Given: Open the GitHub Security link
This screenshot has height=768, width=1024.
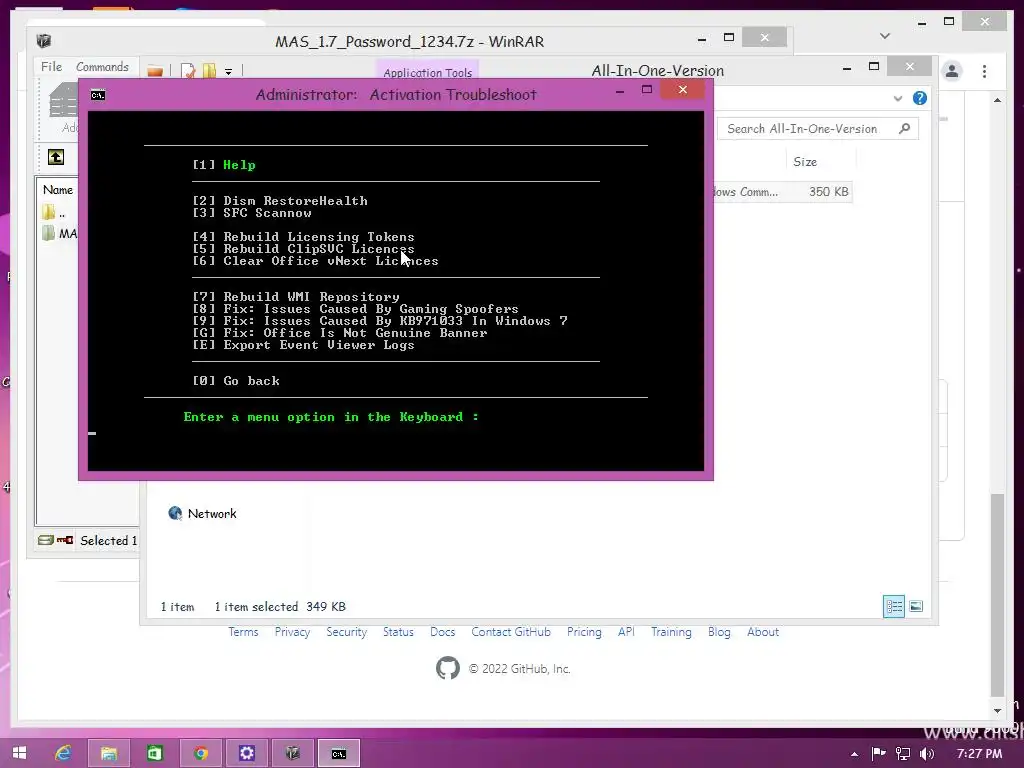Looking at the screenshot, I should [x=346, y=632].
